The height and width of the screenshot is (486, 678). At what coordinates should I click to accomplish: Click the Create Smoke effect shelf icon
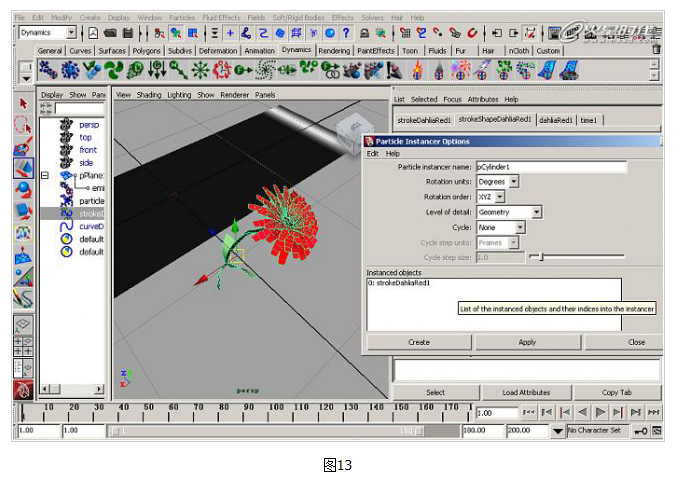[438, 70]
